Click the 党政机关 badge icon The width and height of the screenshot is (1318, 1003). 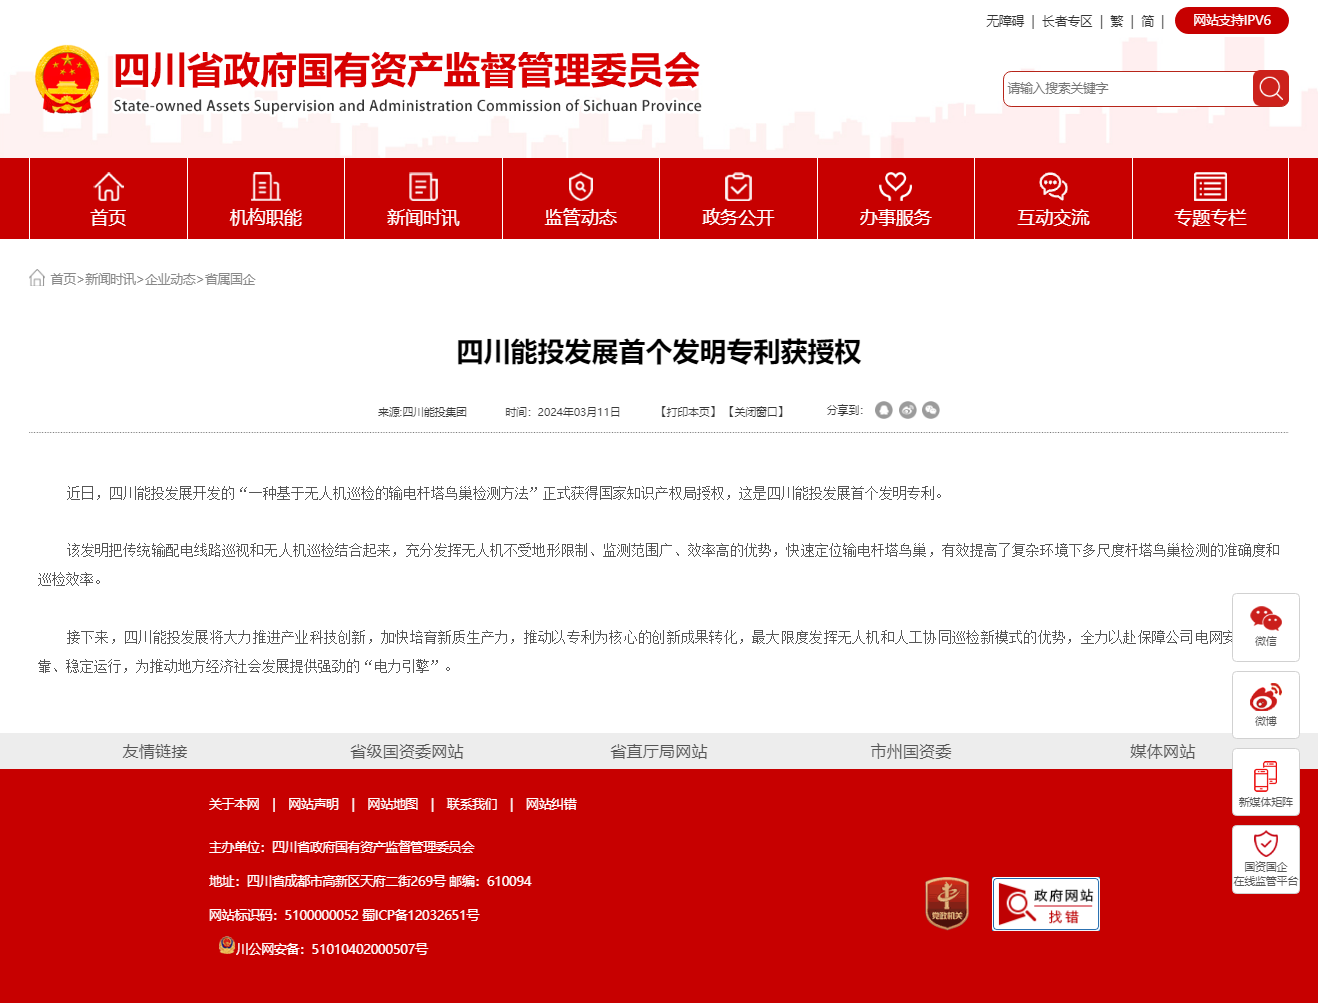[x=947, y=903]
